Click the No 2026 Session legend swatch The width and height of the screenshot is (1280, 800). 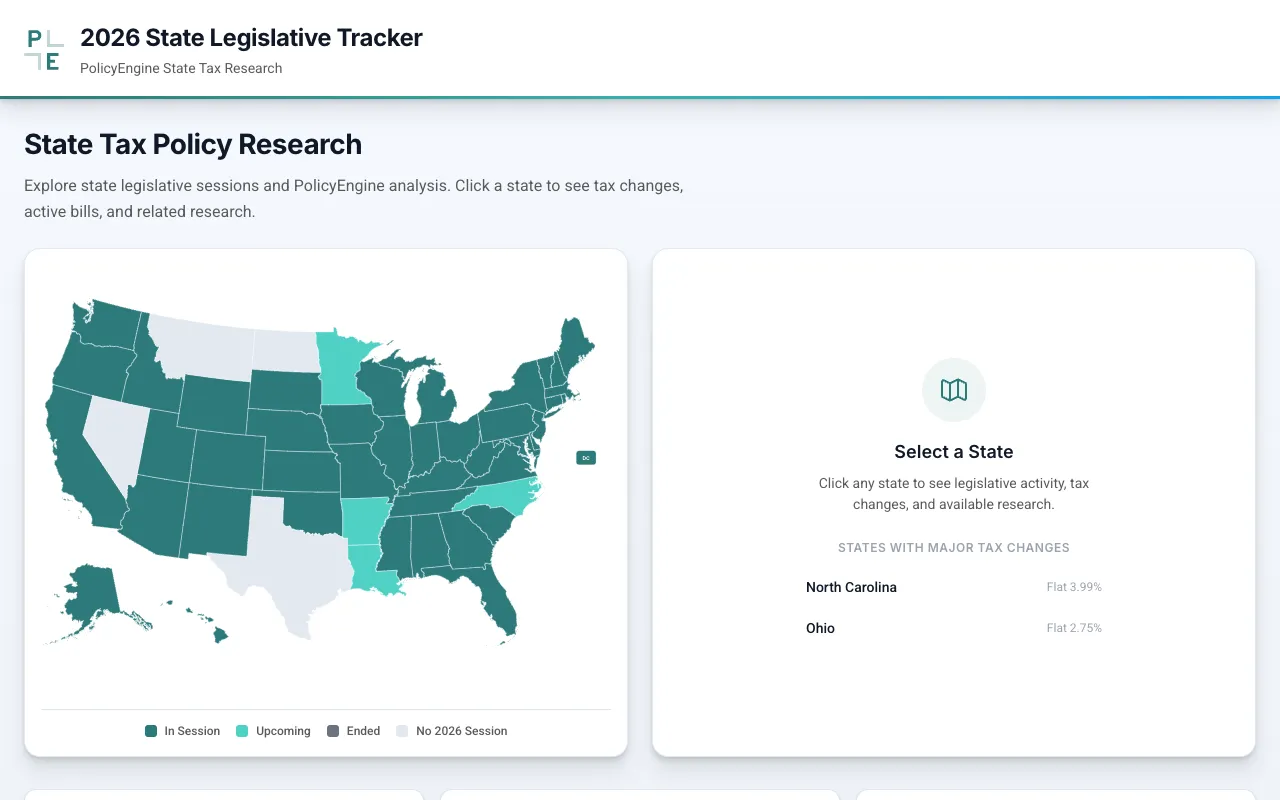point(402,731)
